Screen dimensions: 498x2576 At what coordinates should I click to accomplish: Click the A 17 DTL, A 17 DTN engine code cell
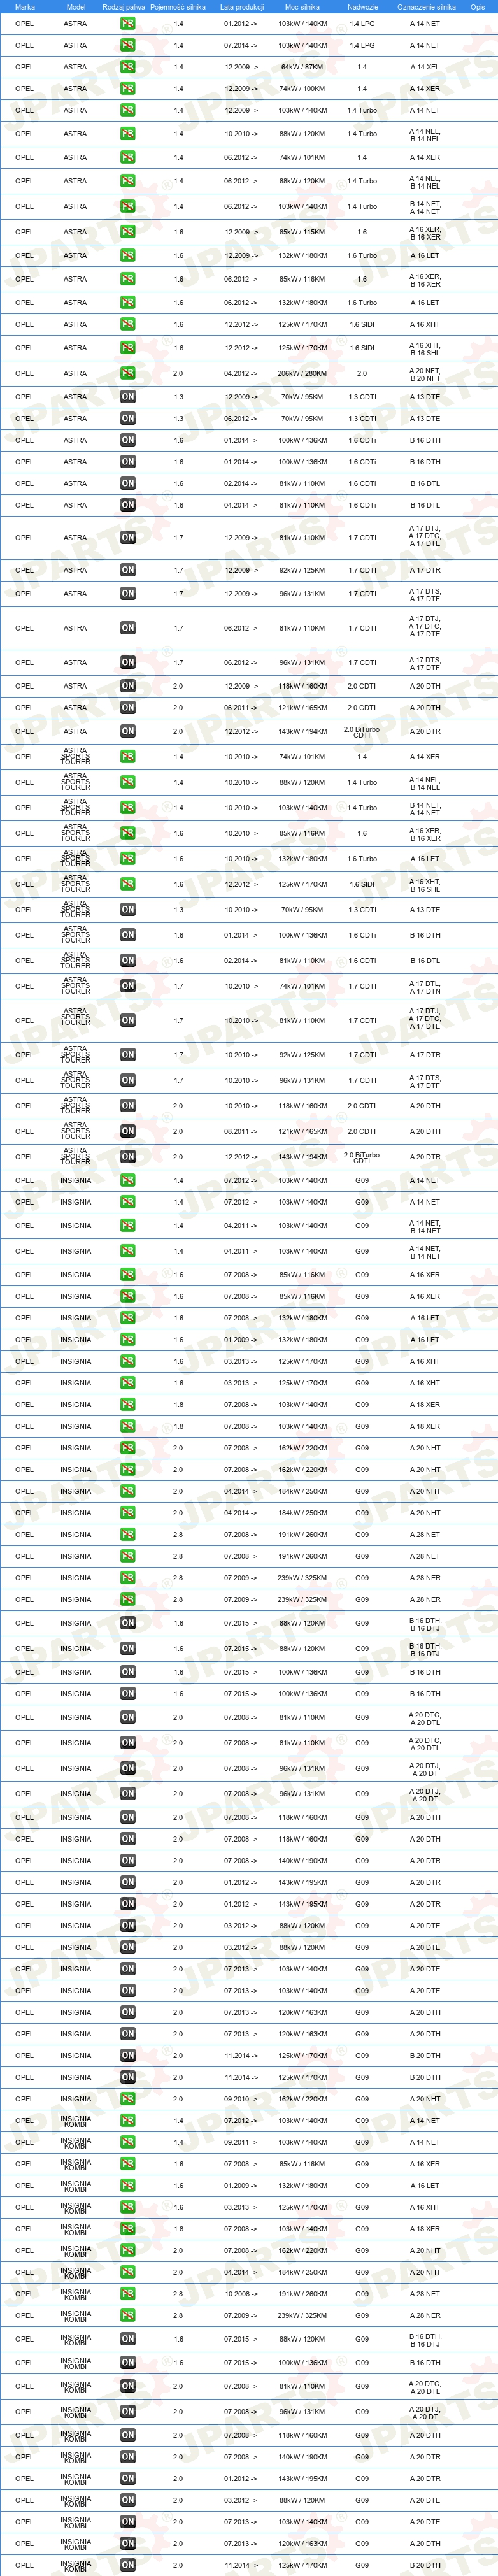pyautogui.click(x=424, y=986)
